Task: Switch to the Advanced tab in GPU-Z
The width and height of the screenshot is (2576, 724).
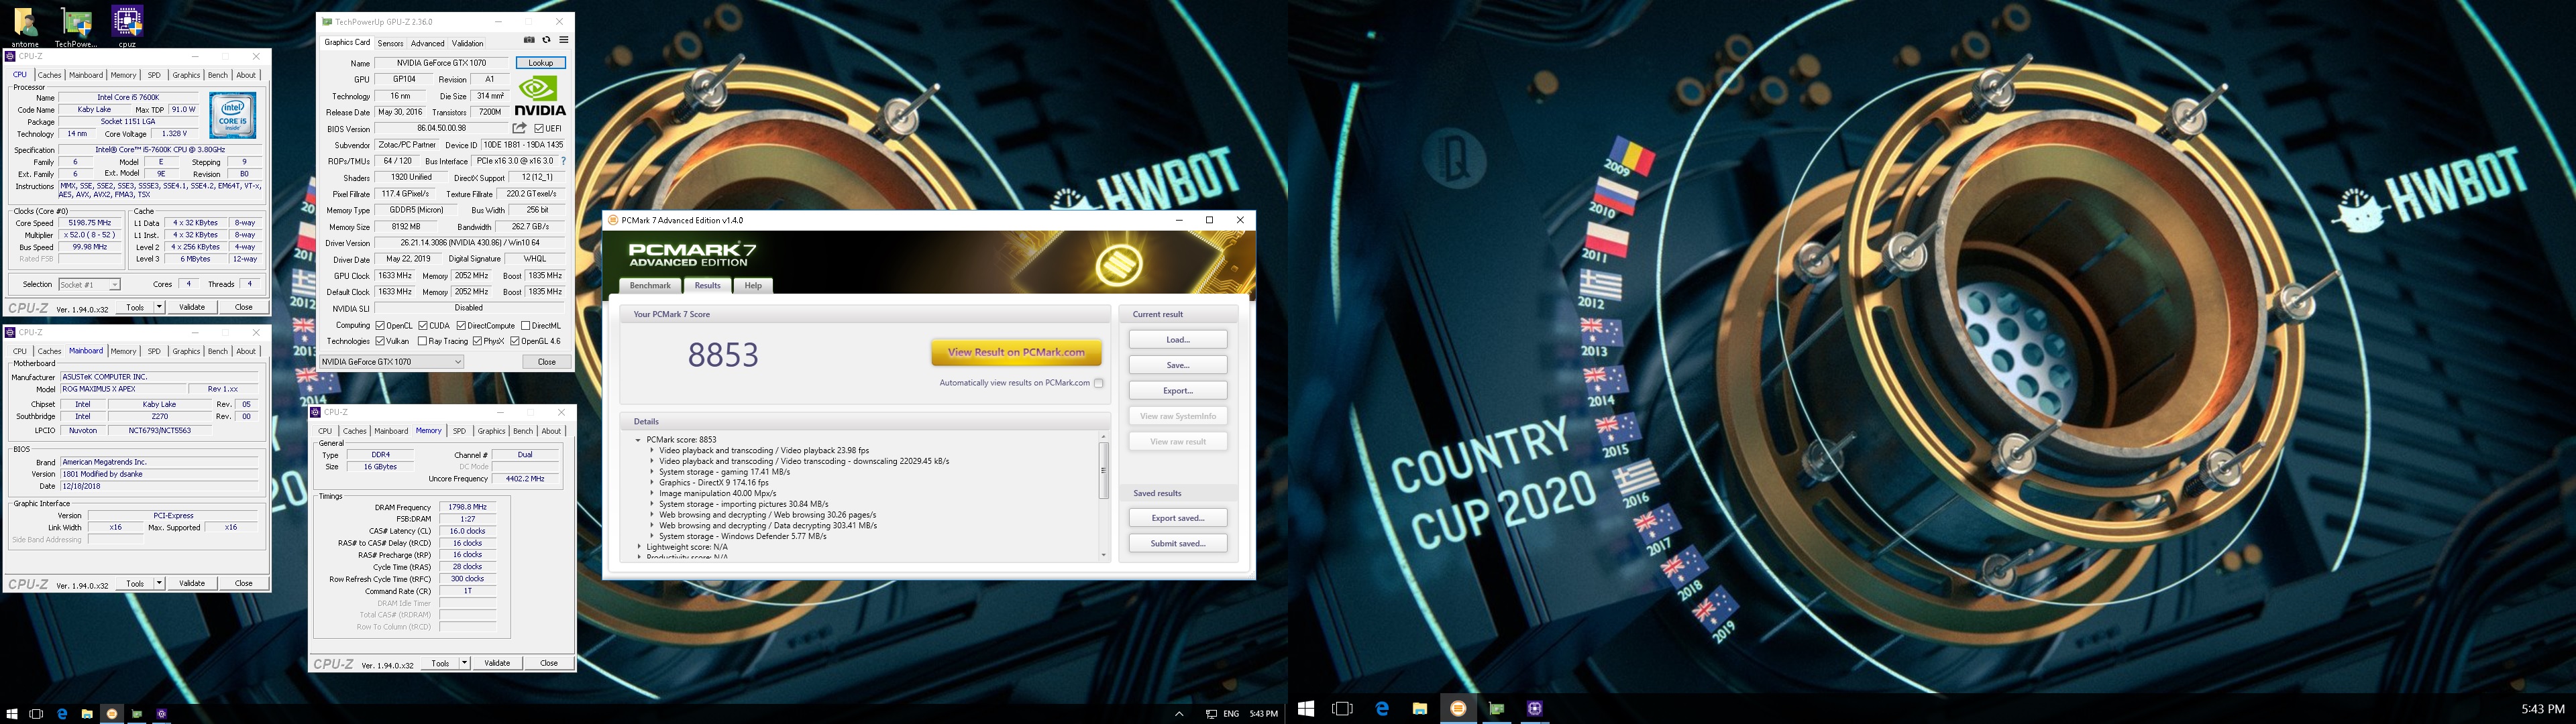Action: (x=427, y=43)
